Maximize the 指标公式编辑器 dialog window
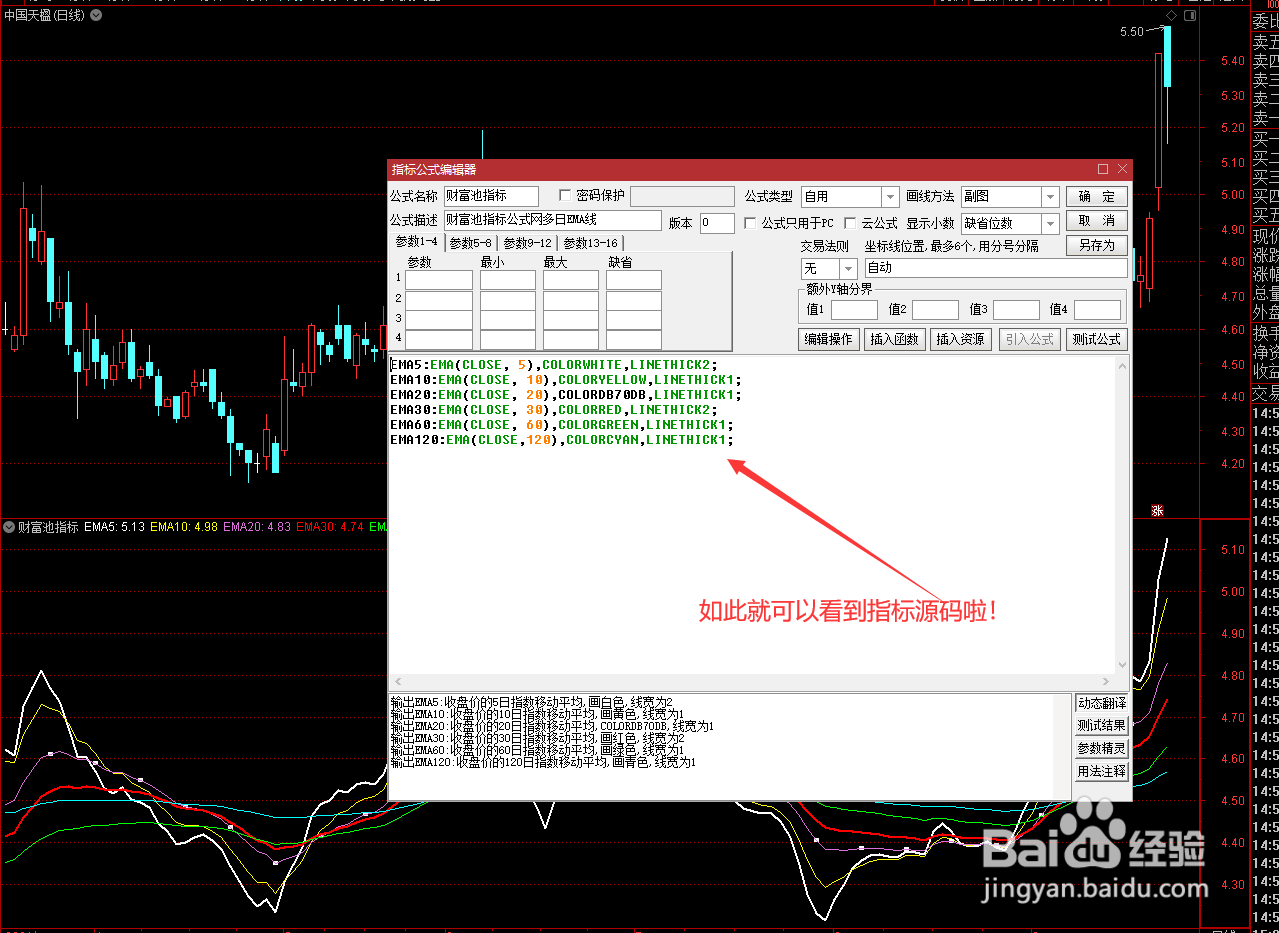This screenshot has width=1279, height=933. tap(1103, 169)
